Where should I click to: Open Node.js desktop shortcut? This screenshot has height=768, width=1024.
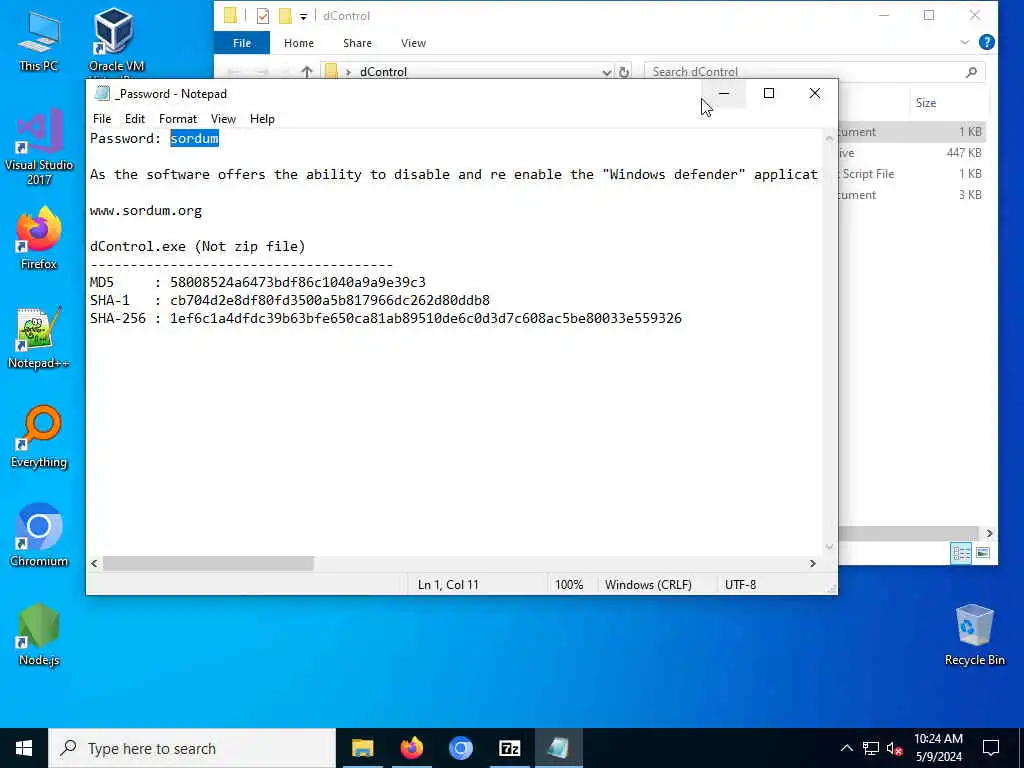point(39,635)
